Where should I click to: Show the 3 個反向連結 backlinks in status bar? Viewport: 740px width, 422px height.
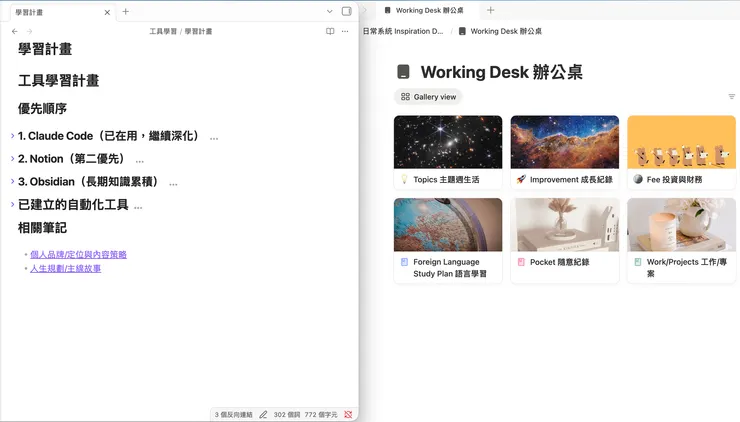234,414
